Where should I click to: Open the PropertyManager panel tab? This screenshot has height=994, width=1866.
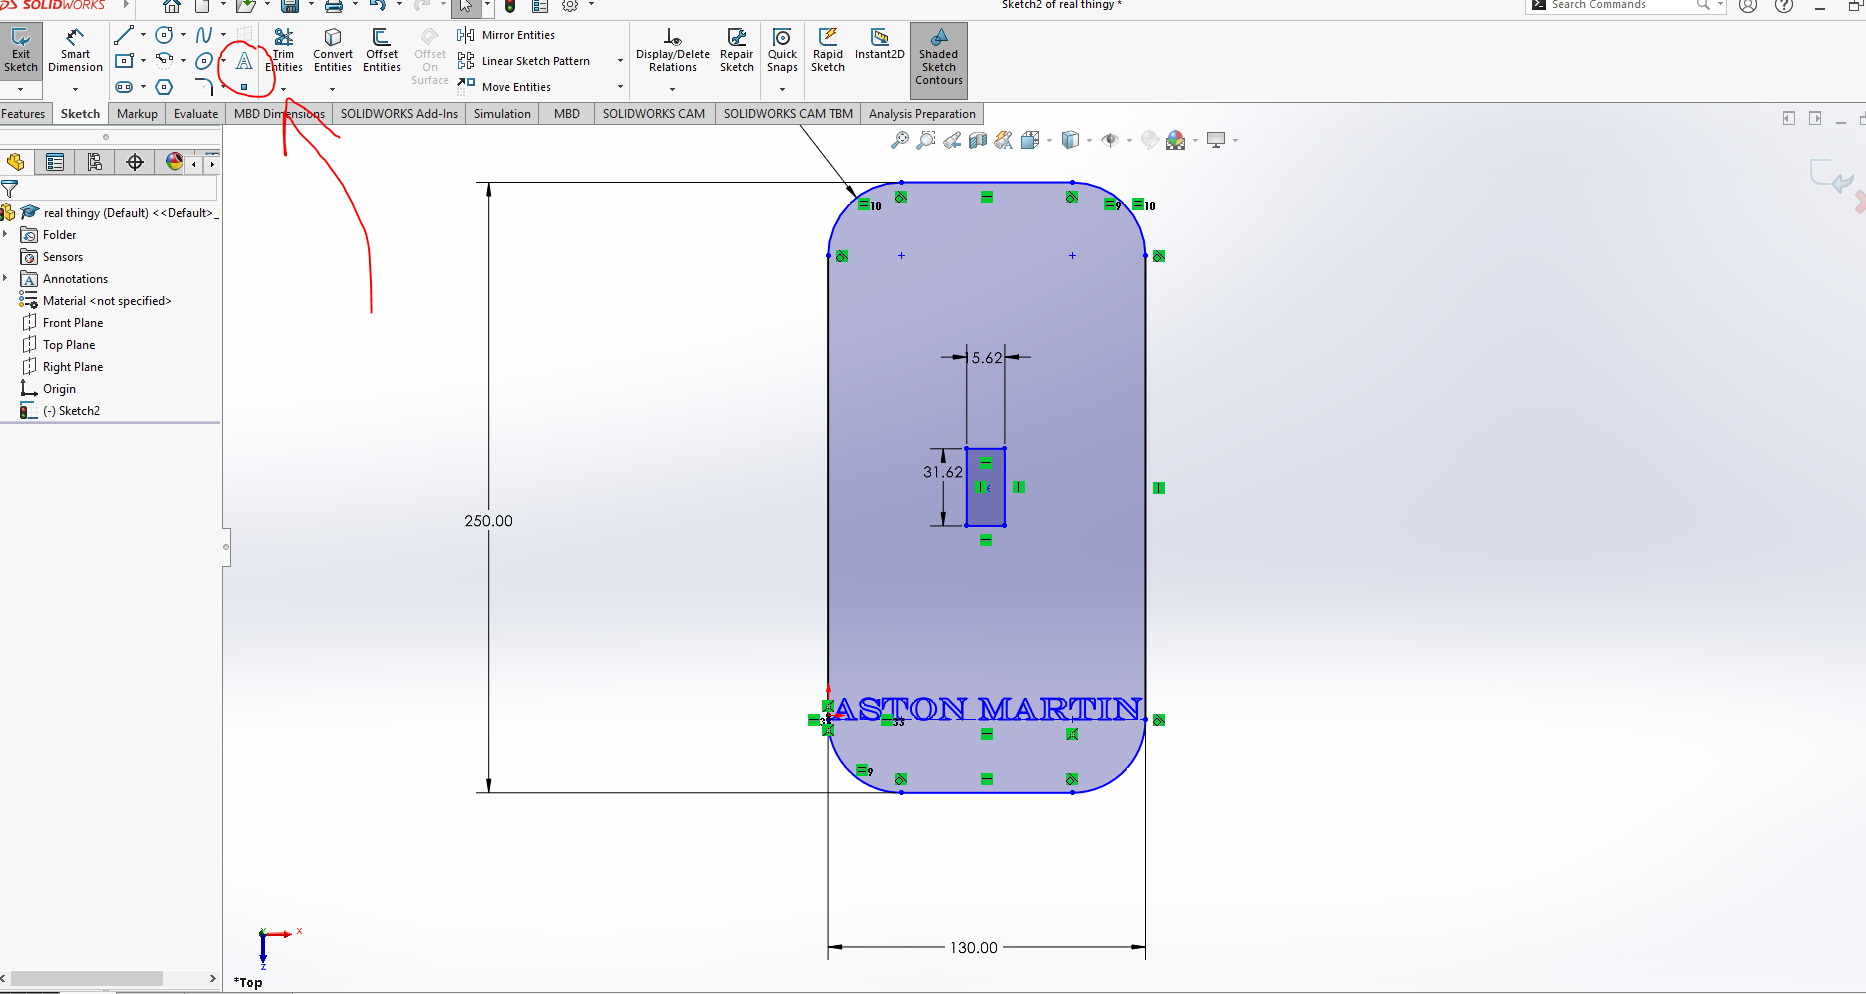click(x=55, y=162)
